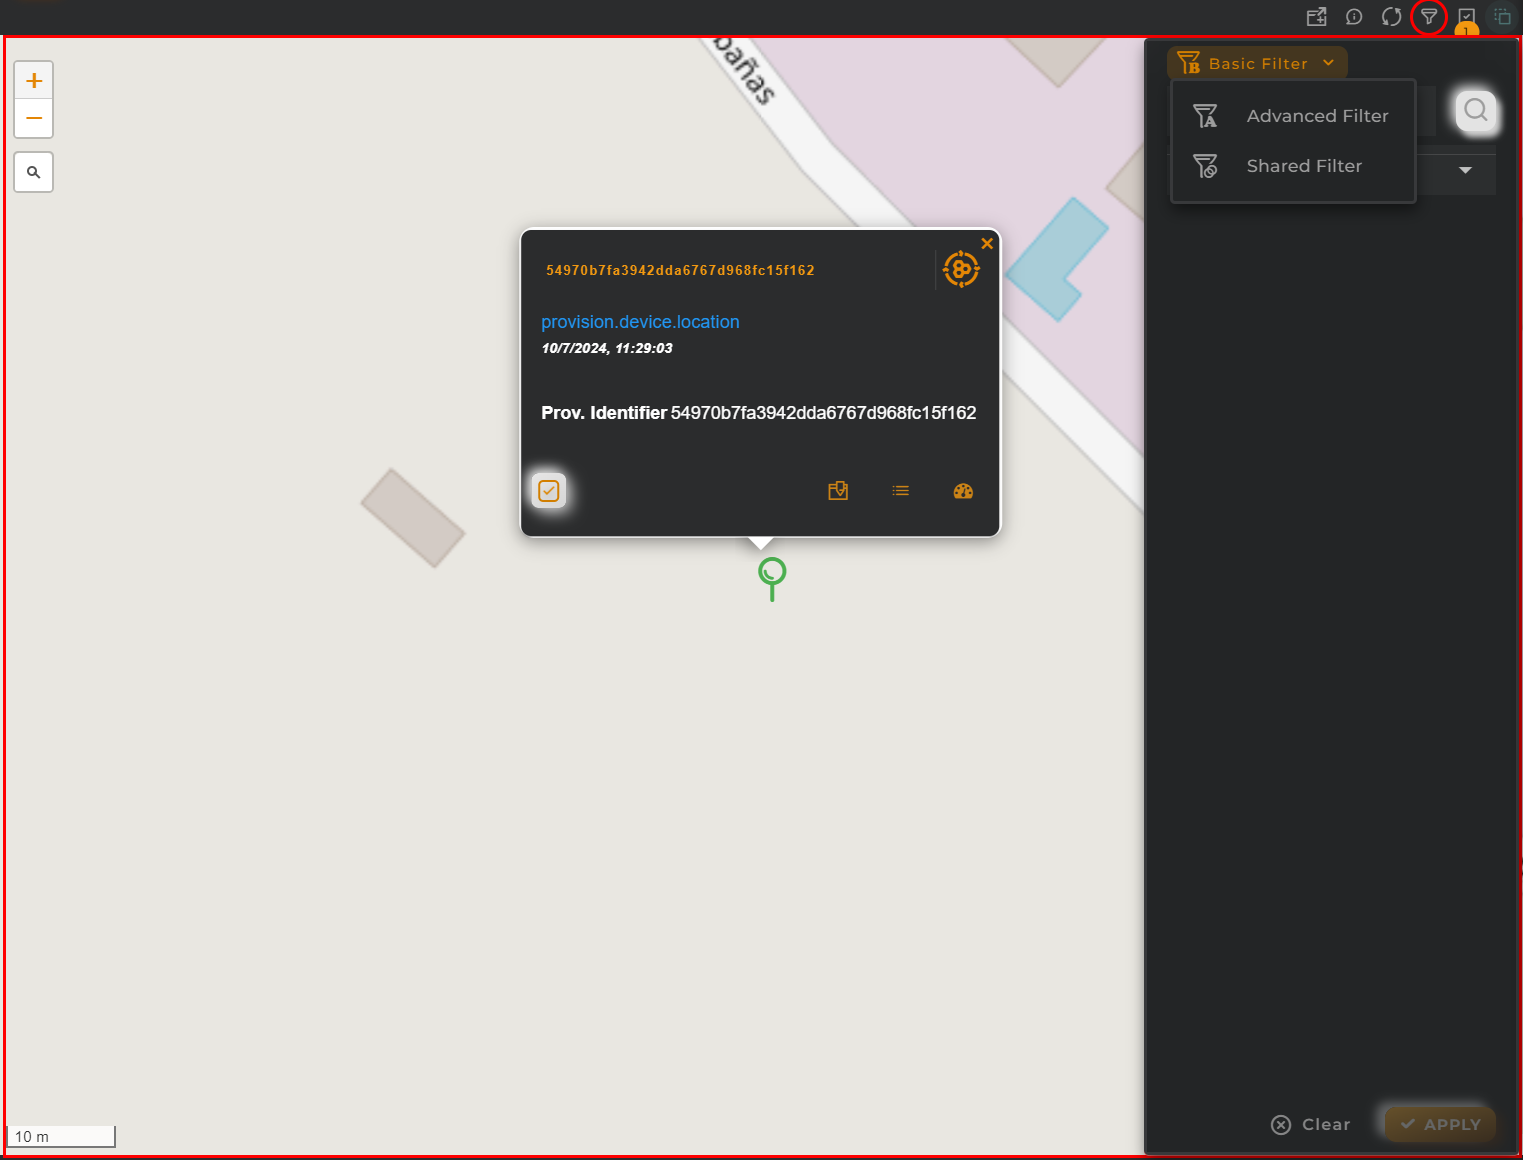The width and height of the screenshot is (1523, 1160).
Task: Click the dashed-square selection icon in top toolbar
Action: pos(1502,17)
